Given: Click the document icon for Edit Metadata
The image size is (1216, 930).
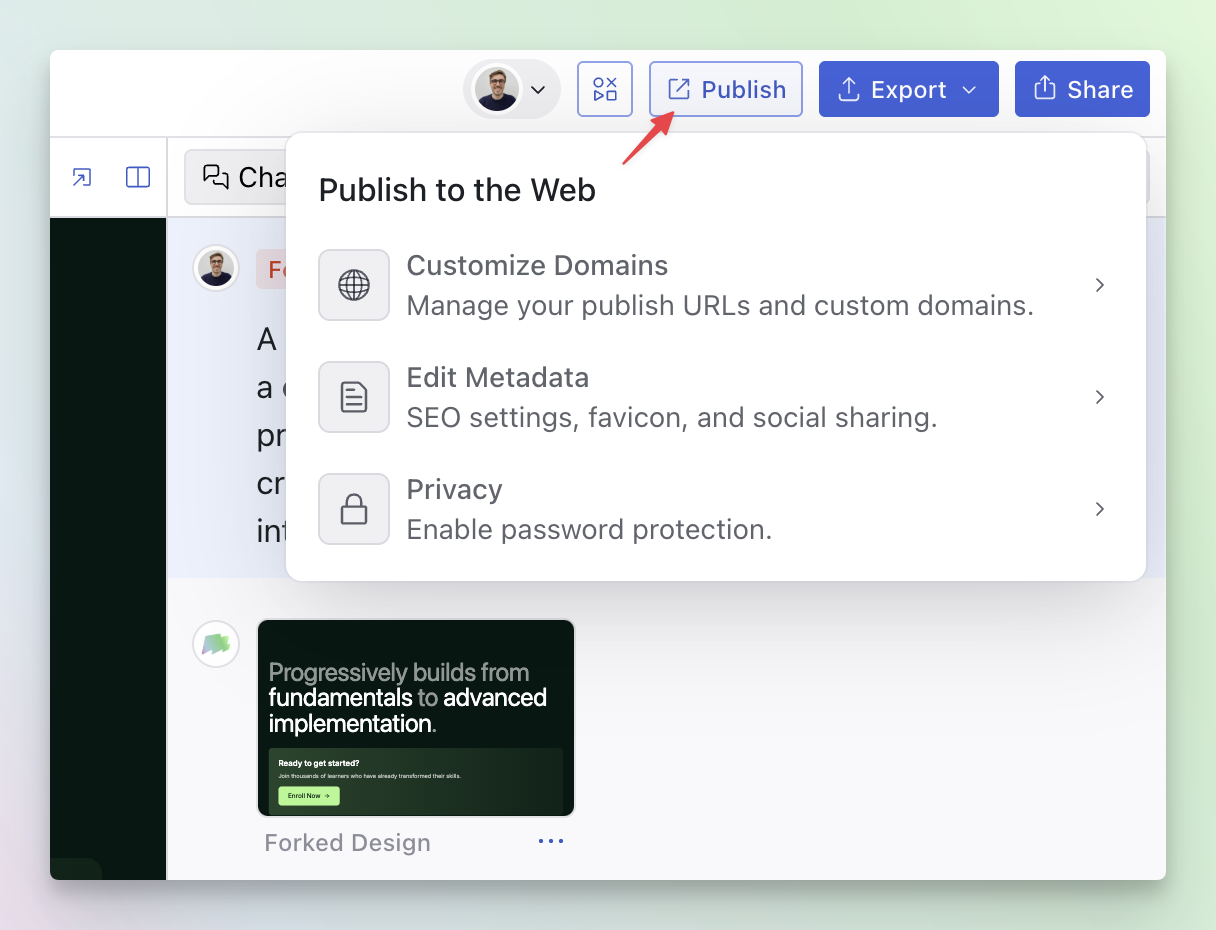Looking at the screenshot, I should (354, 397).
